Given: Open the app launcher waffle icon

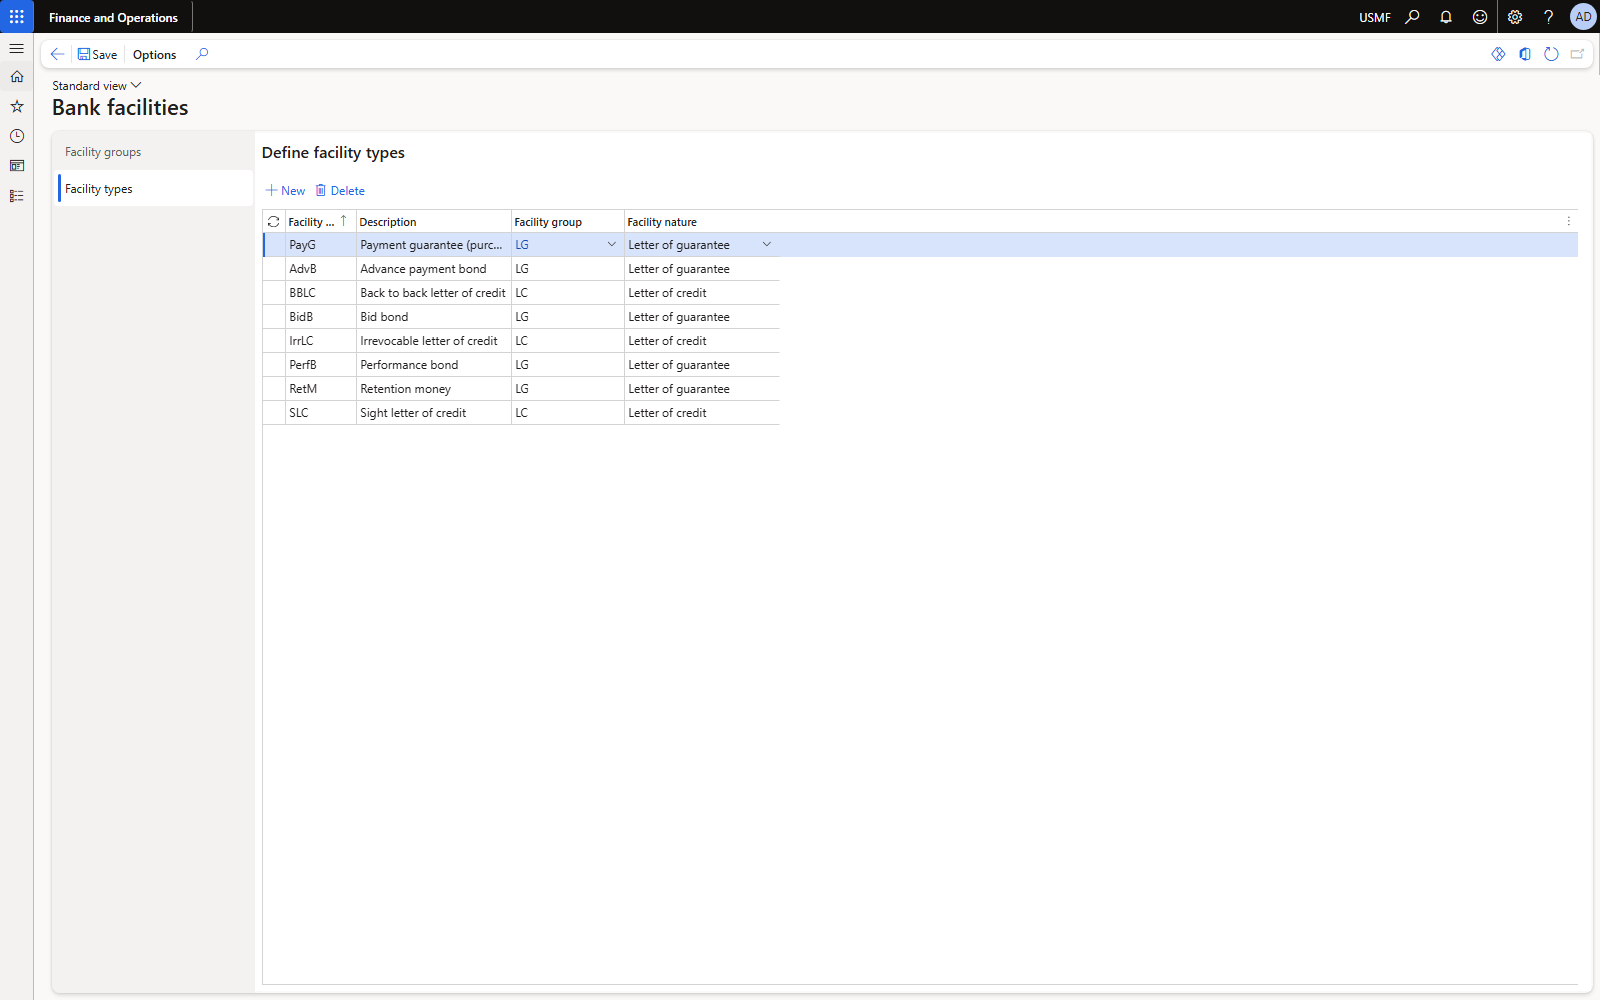Looking at the screenshot, I should (17, 17).
